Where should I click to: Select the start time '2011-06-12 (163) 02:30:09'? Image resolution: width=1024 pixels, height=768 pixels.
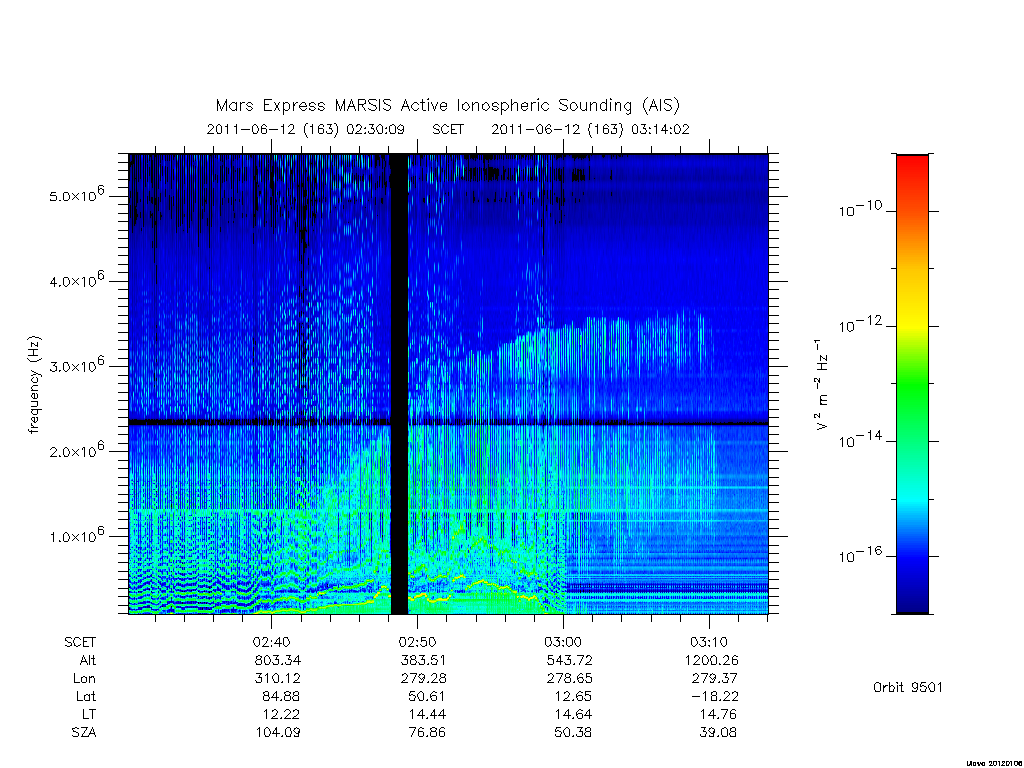point(306,130)
